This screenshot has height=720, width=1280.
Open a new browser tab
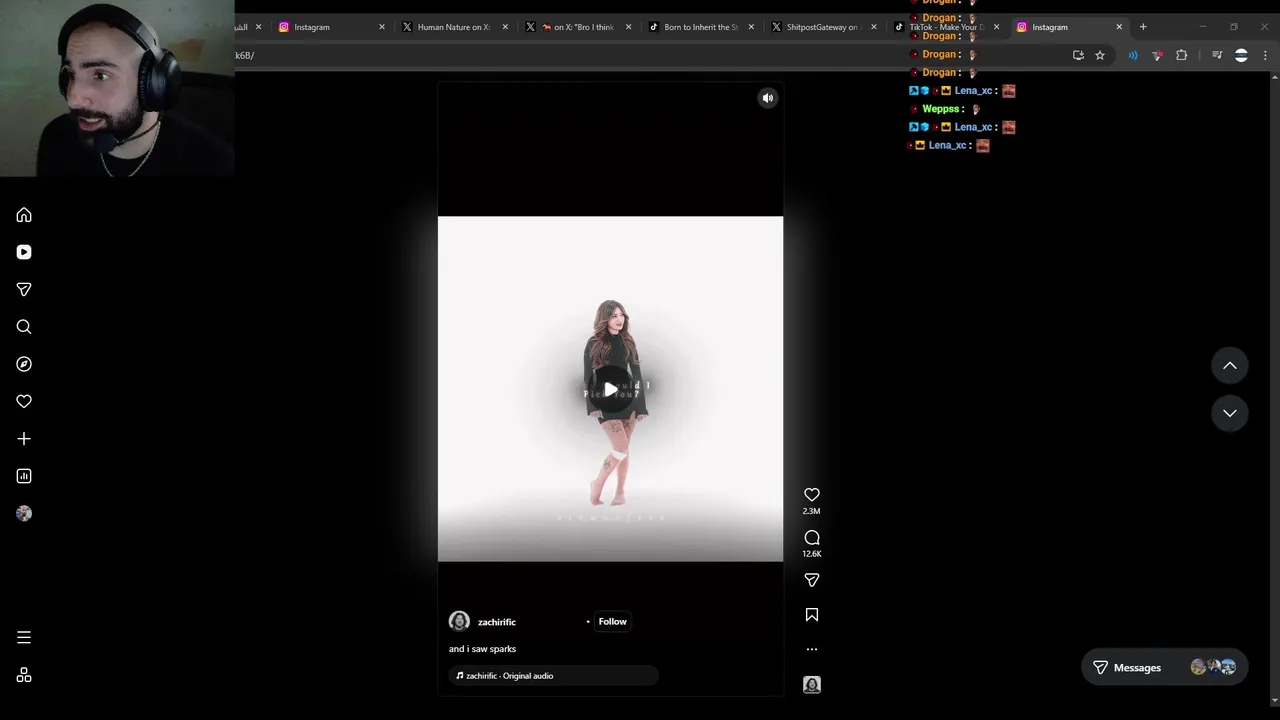[1143, 27]
